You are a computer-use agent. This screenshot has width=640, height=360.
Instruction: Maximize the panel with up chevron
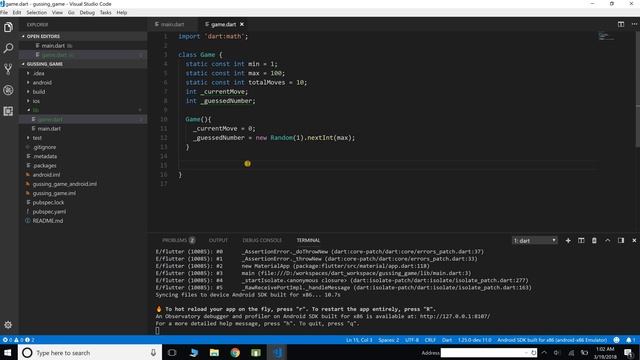(607, 241)
